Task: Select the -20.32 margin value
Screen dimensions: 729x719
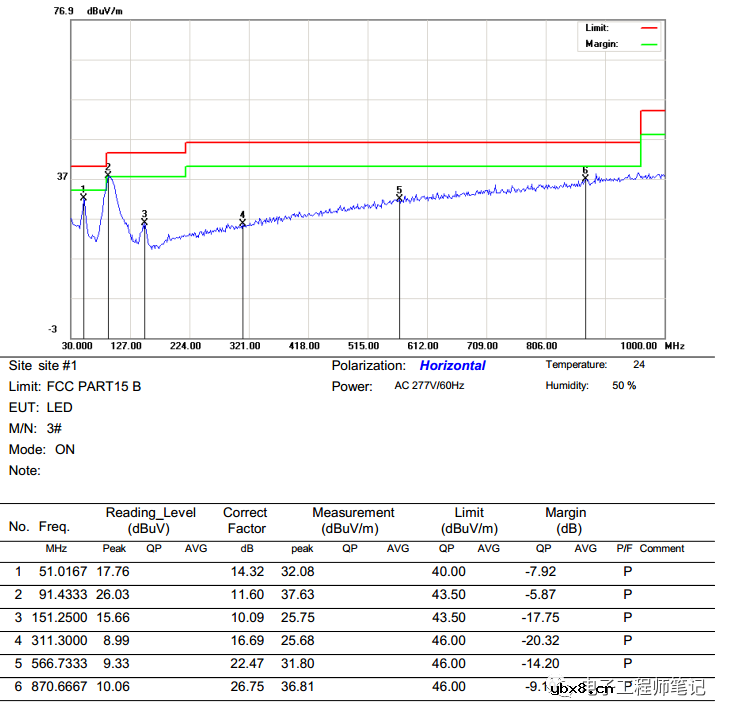Action: tap(540, 641)
